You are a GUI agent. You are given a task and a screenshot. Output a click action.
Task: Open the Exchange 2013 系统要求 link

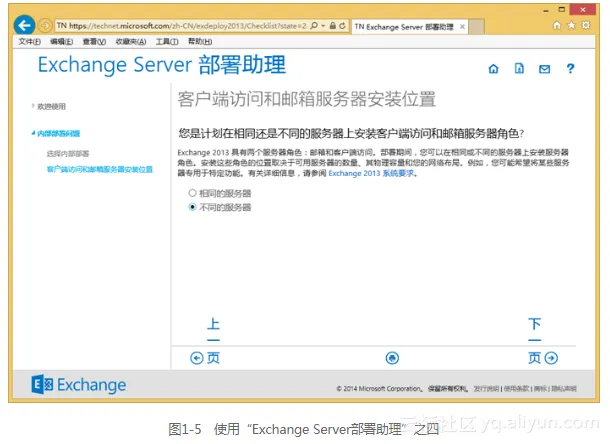tap(371, 173)
